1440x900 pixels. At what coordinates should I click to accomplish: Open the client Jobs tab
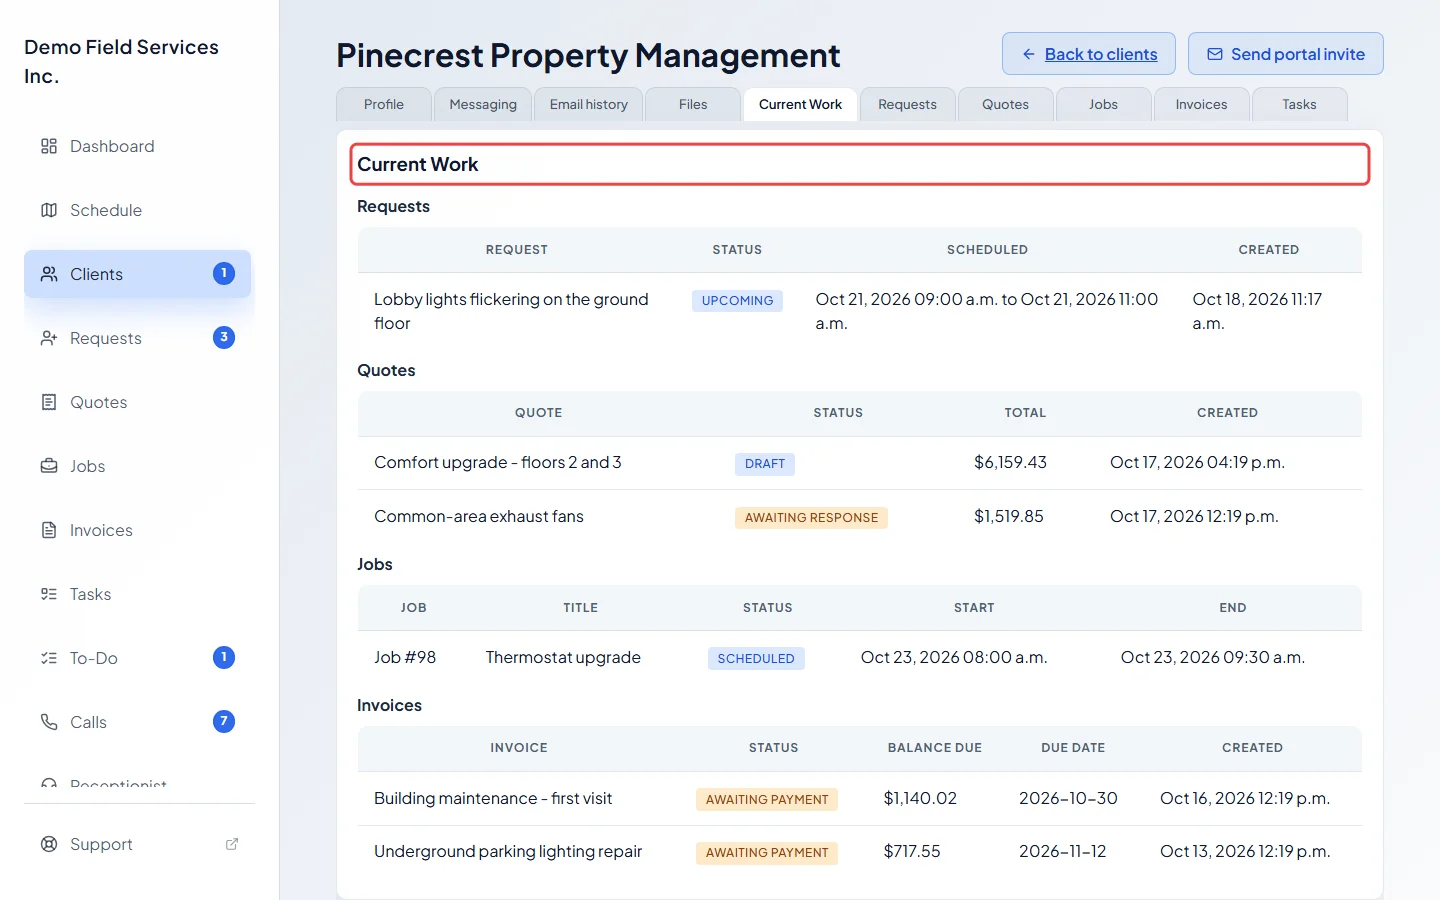1104,104
